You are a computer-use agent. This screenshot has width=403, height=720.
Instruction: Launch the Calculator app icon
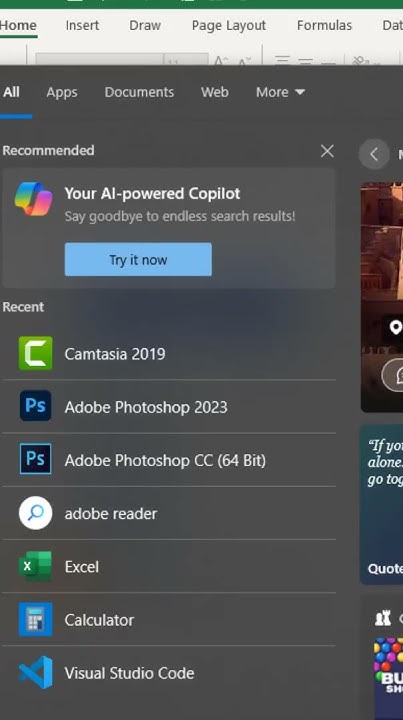35,619
